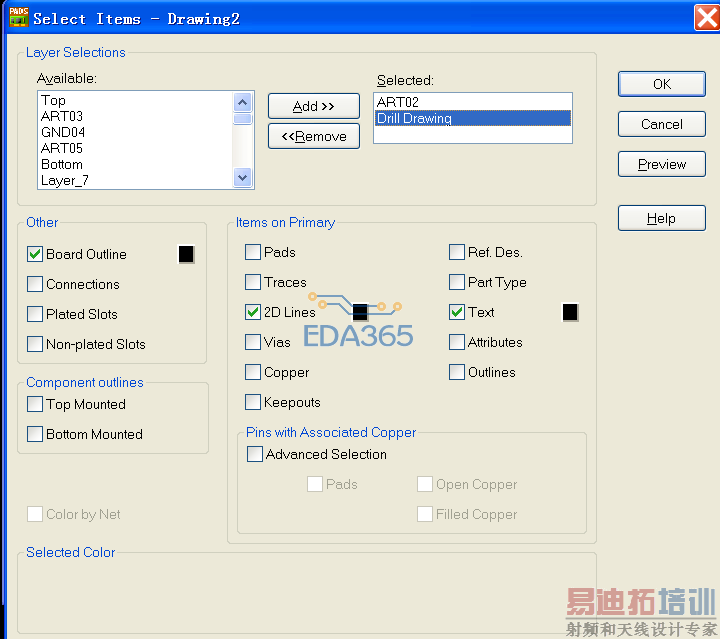Click the Add >> button
The height and width of the screenshot is (639, 720).
(x=314, y=106)
